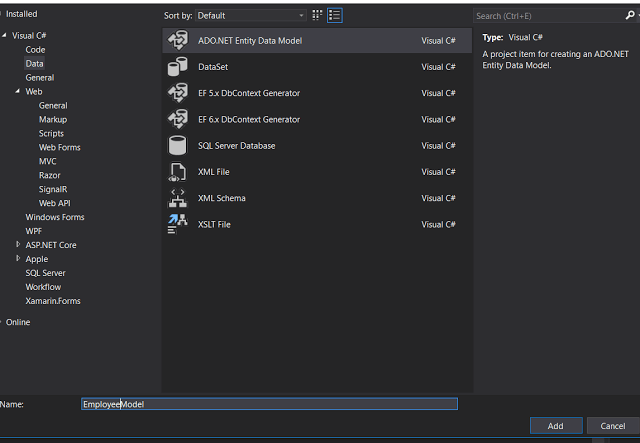Image resolution: width=640 pixels, height=443 pixels.
Task: Select the SQL Server Database icon
Action: (x=178, y=145)
